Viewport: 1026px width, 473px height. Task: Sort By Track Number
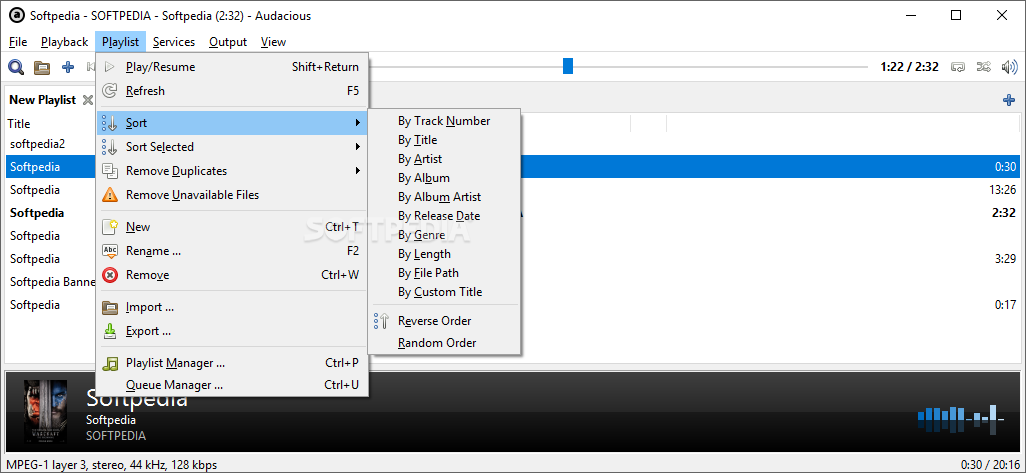click(444, 121)
